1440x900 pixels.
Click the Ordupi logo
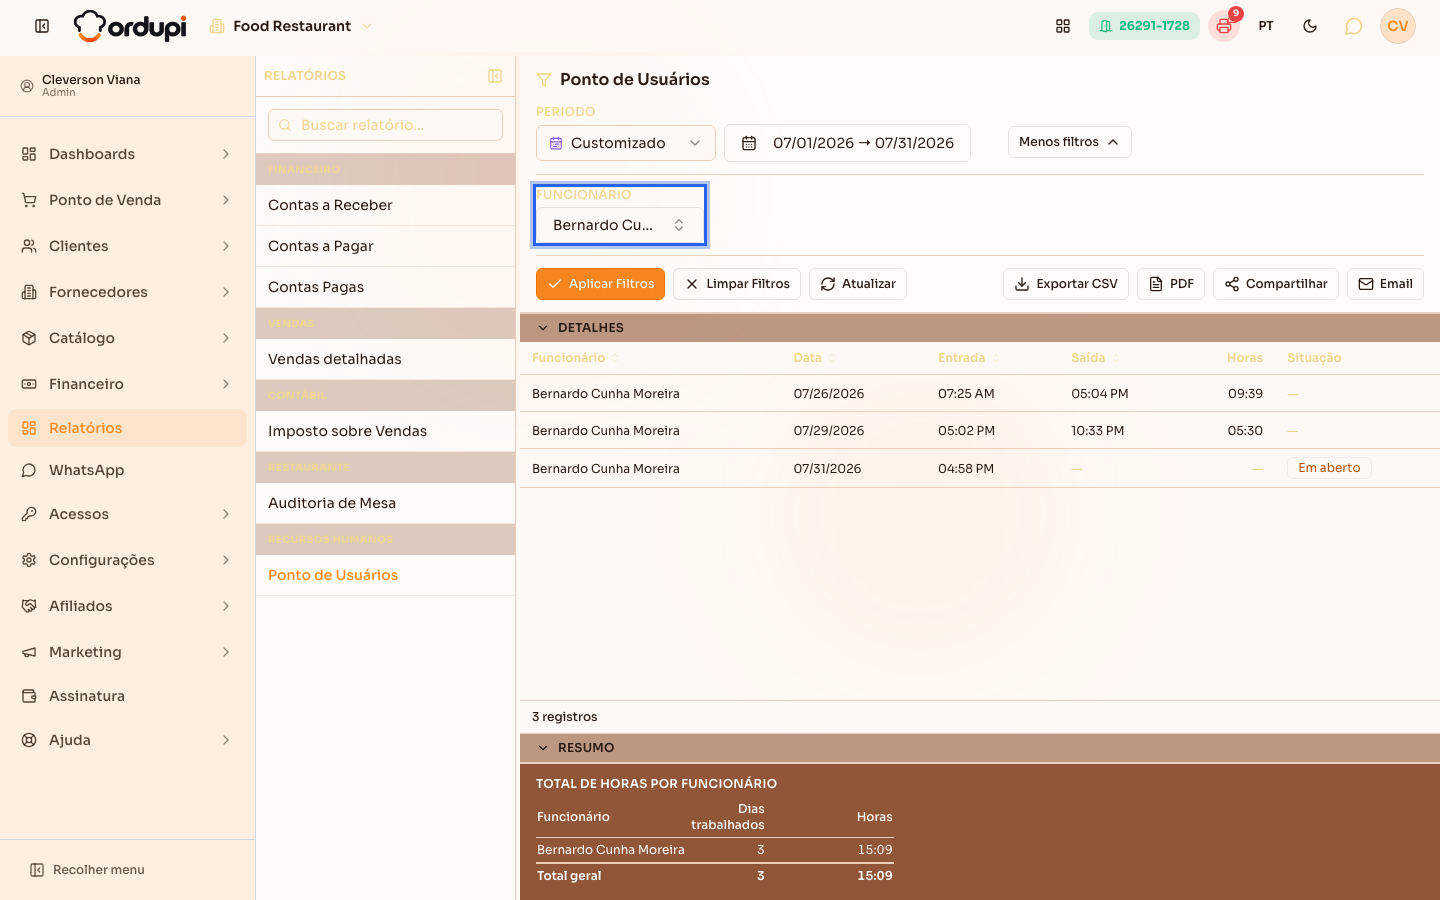pyautogui.click(x=130, y=26)
